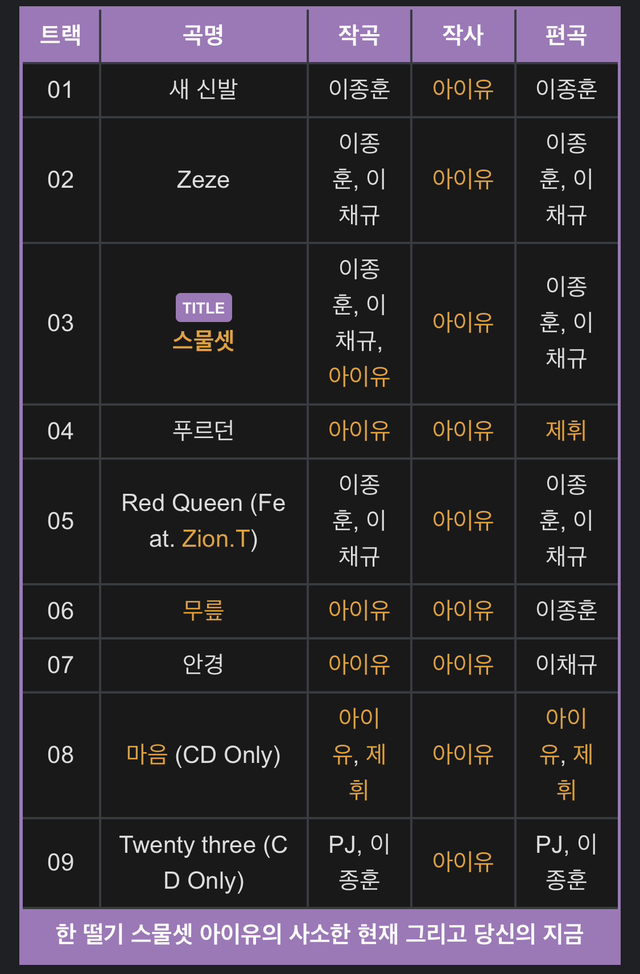The height and width of the screenshot is (974, 640).
Task: Open 제휘 arranger link in 푸르던 row
Action: 566,430
